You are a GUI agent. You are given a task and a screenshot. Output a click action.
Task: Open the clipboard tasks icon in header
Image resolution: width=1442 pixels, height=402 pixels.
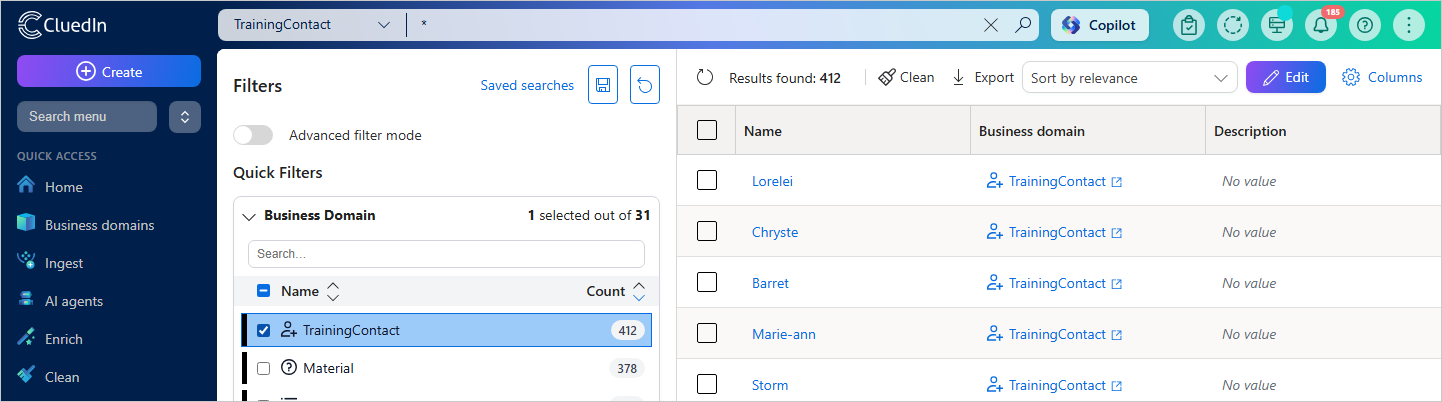coord(1189,26)
